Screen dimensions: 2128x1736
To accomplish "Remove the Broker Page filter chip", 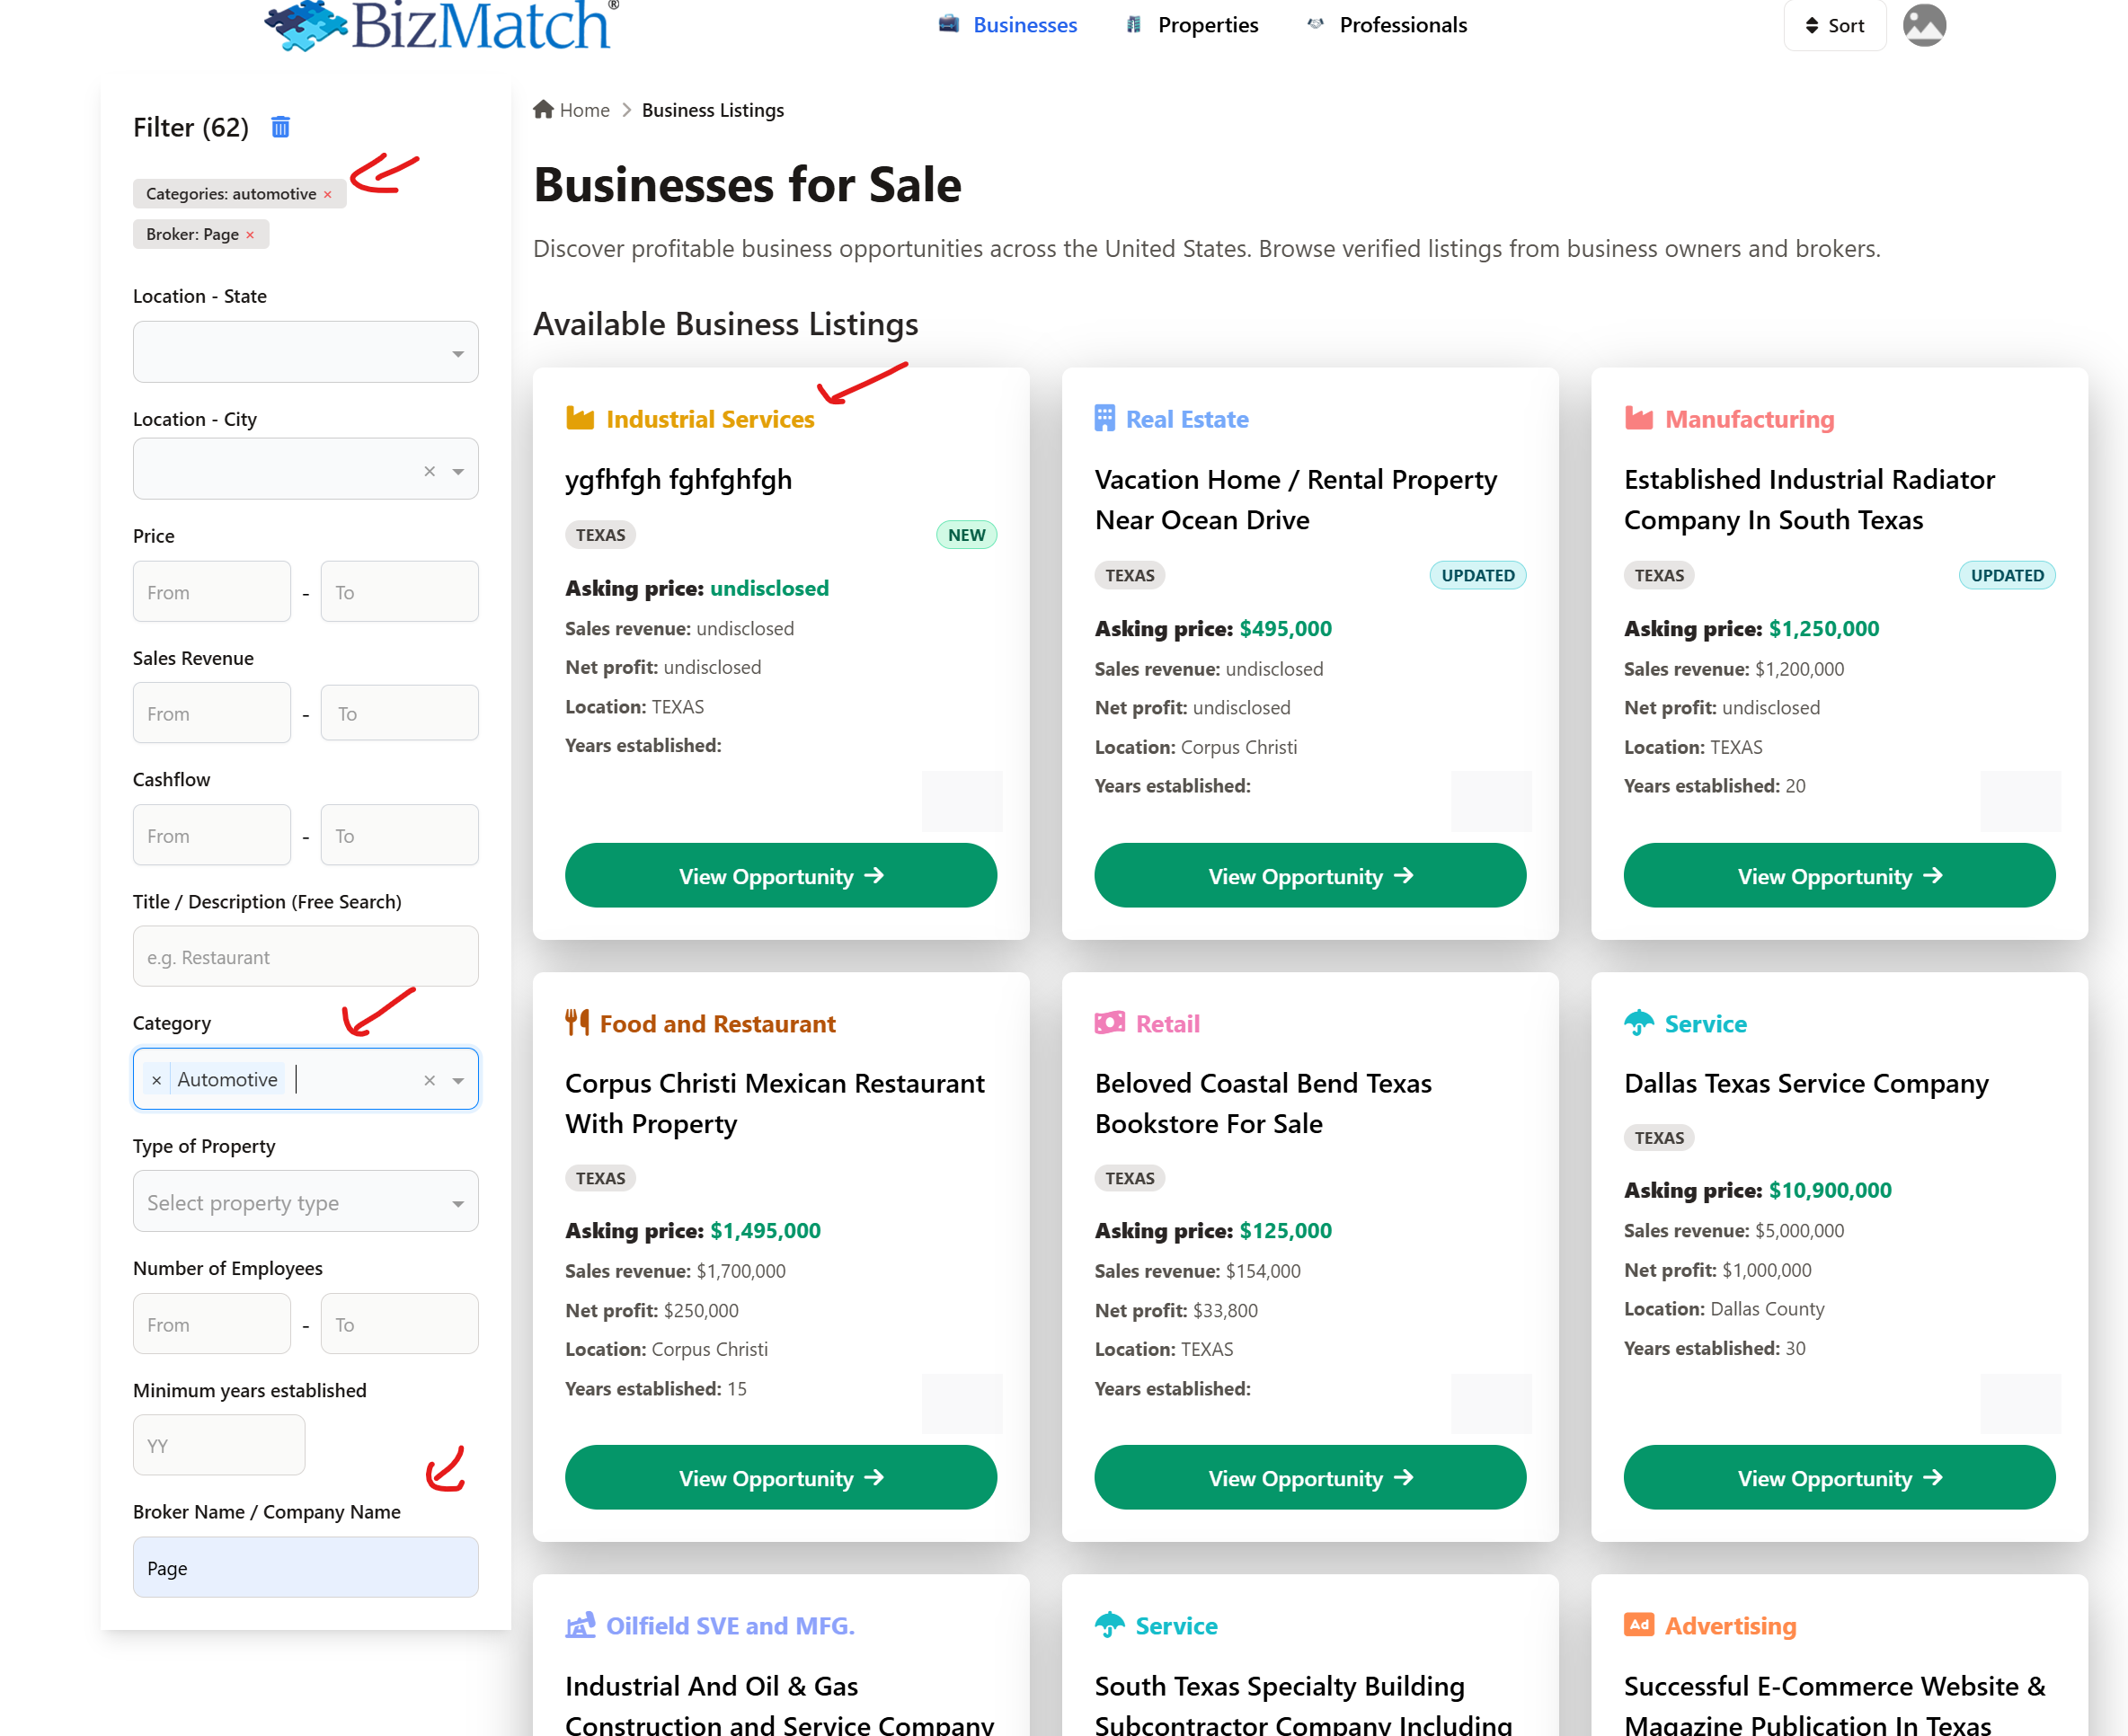I will tap(250, 235).
